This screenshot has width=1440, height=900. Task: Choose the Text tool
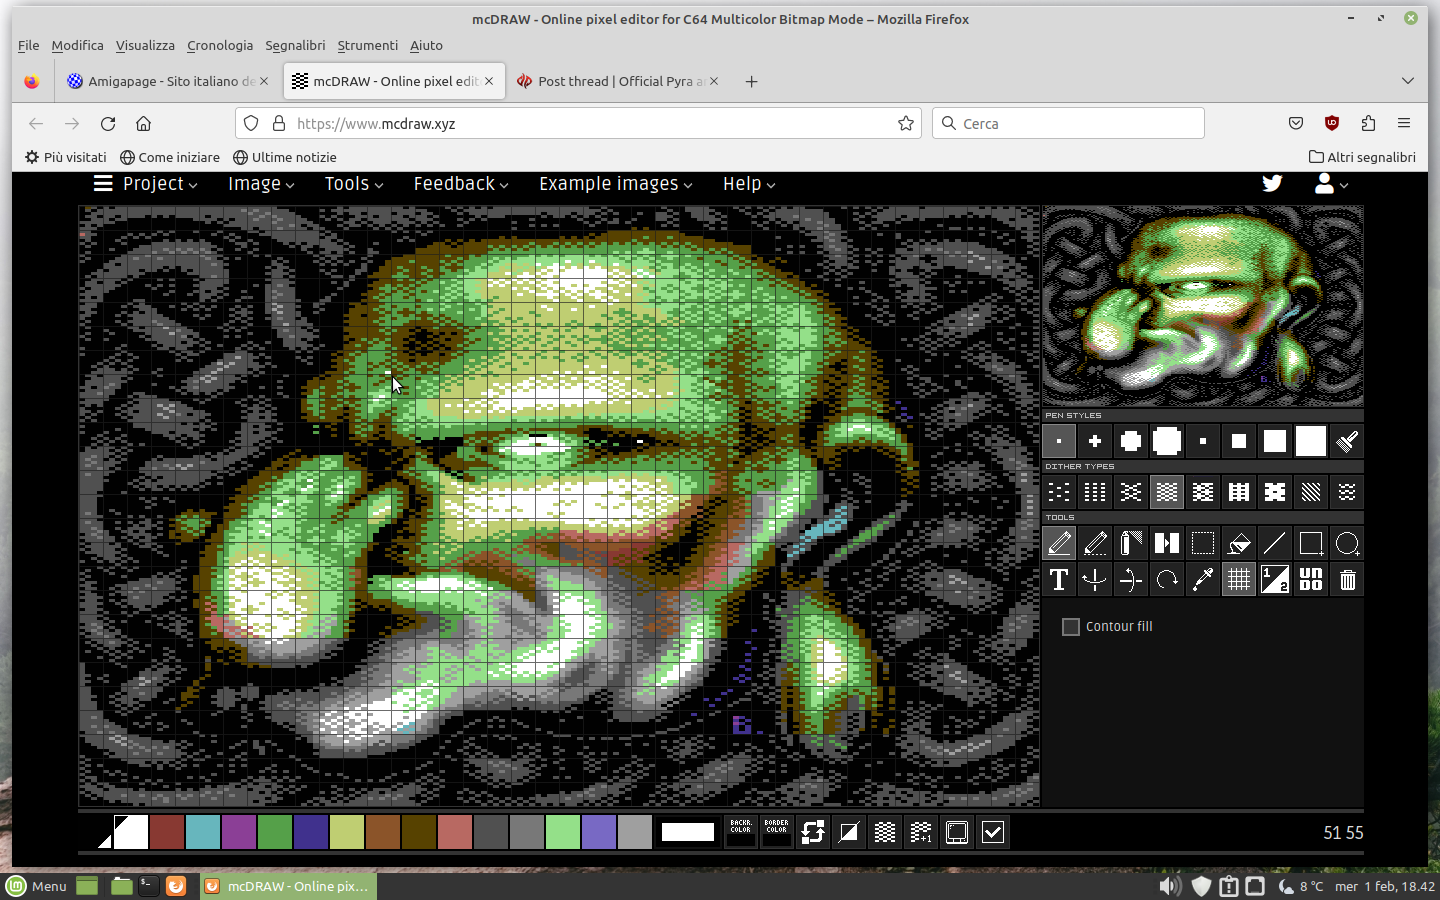tap(1059, 580)
